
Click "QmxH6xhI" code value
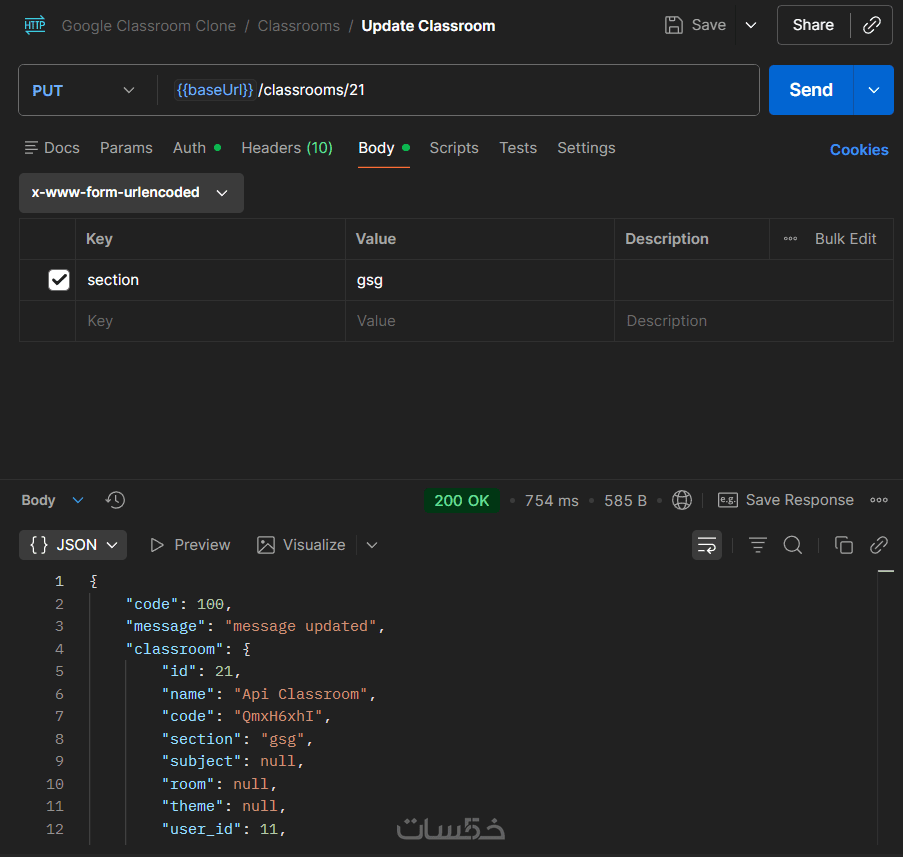tap(278, 716)
